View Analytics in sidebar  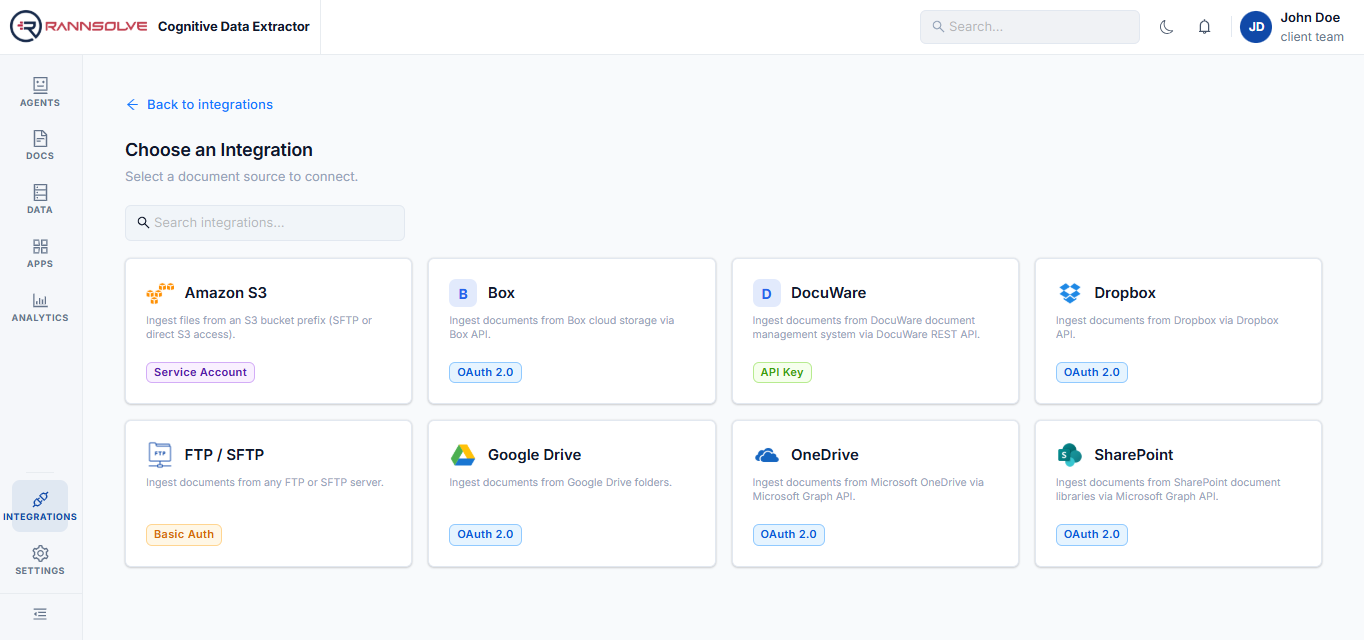tap(40, 307)
